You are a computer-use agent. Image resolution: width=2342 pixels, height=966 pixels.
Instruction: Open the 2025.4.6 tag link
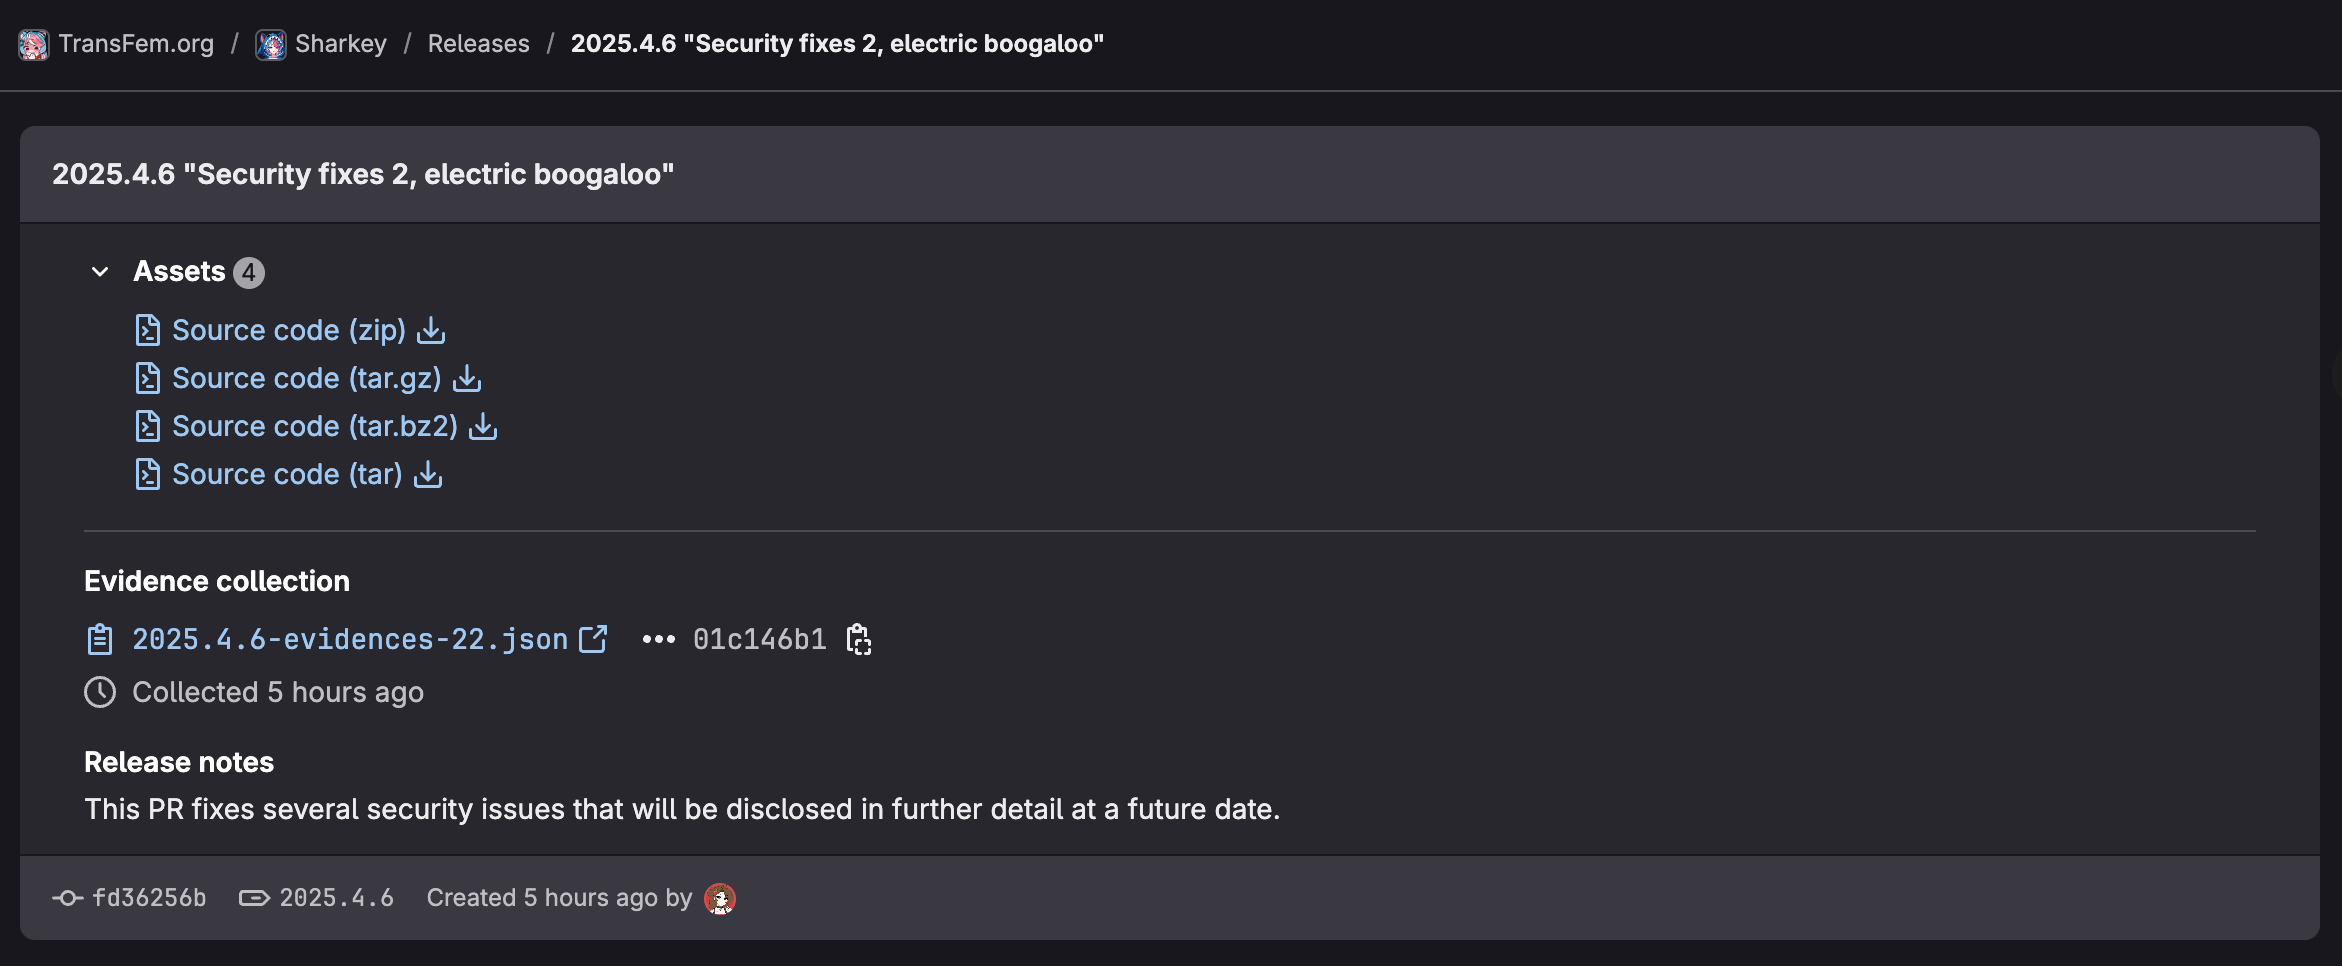[x=336, y=898]
